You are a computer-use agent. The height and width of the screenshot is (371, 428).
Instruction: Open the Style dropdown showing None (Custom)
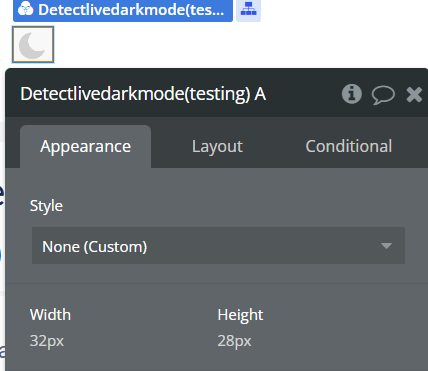[x=218, y=246]
